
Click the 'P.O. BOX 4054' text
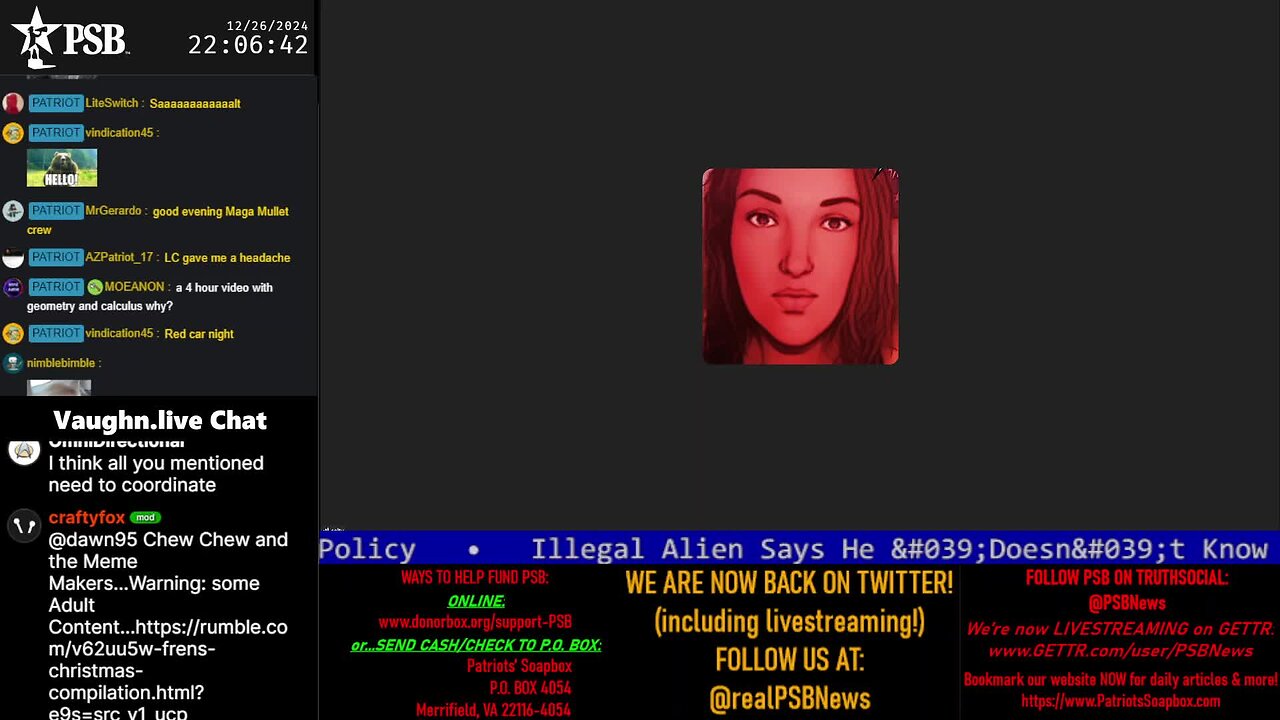pyautogui.click(x=530, y=688)
